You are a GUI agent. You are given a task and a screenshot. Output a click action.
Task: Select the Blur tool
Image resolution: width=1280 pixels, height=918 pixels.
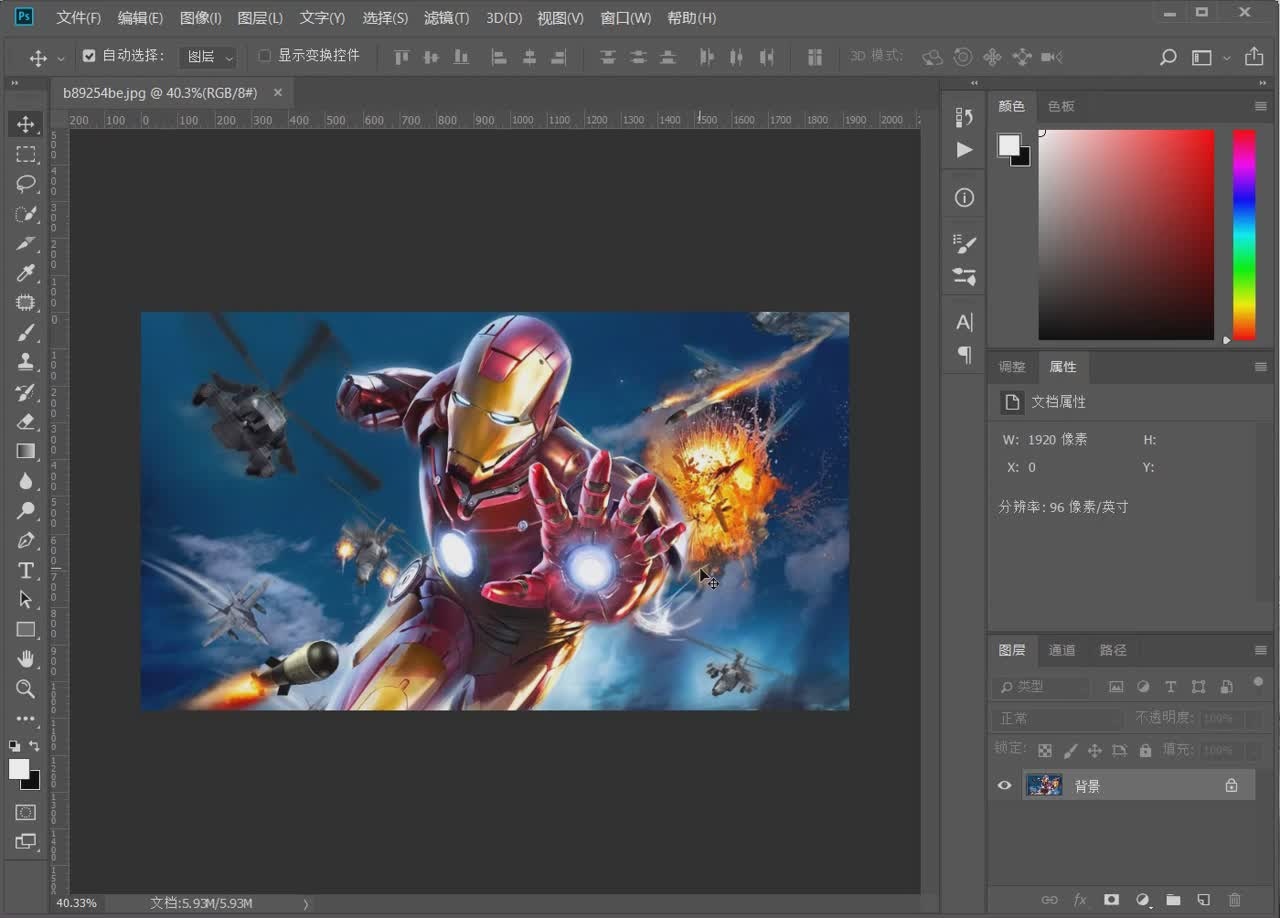(26, 481)
